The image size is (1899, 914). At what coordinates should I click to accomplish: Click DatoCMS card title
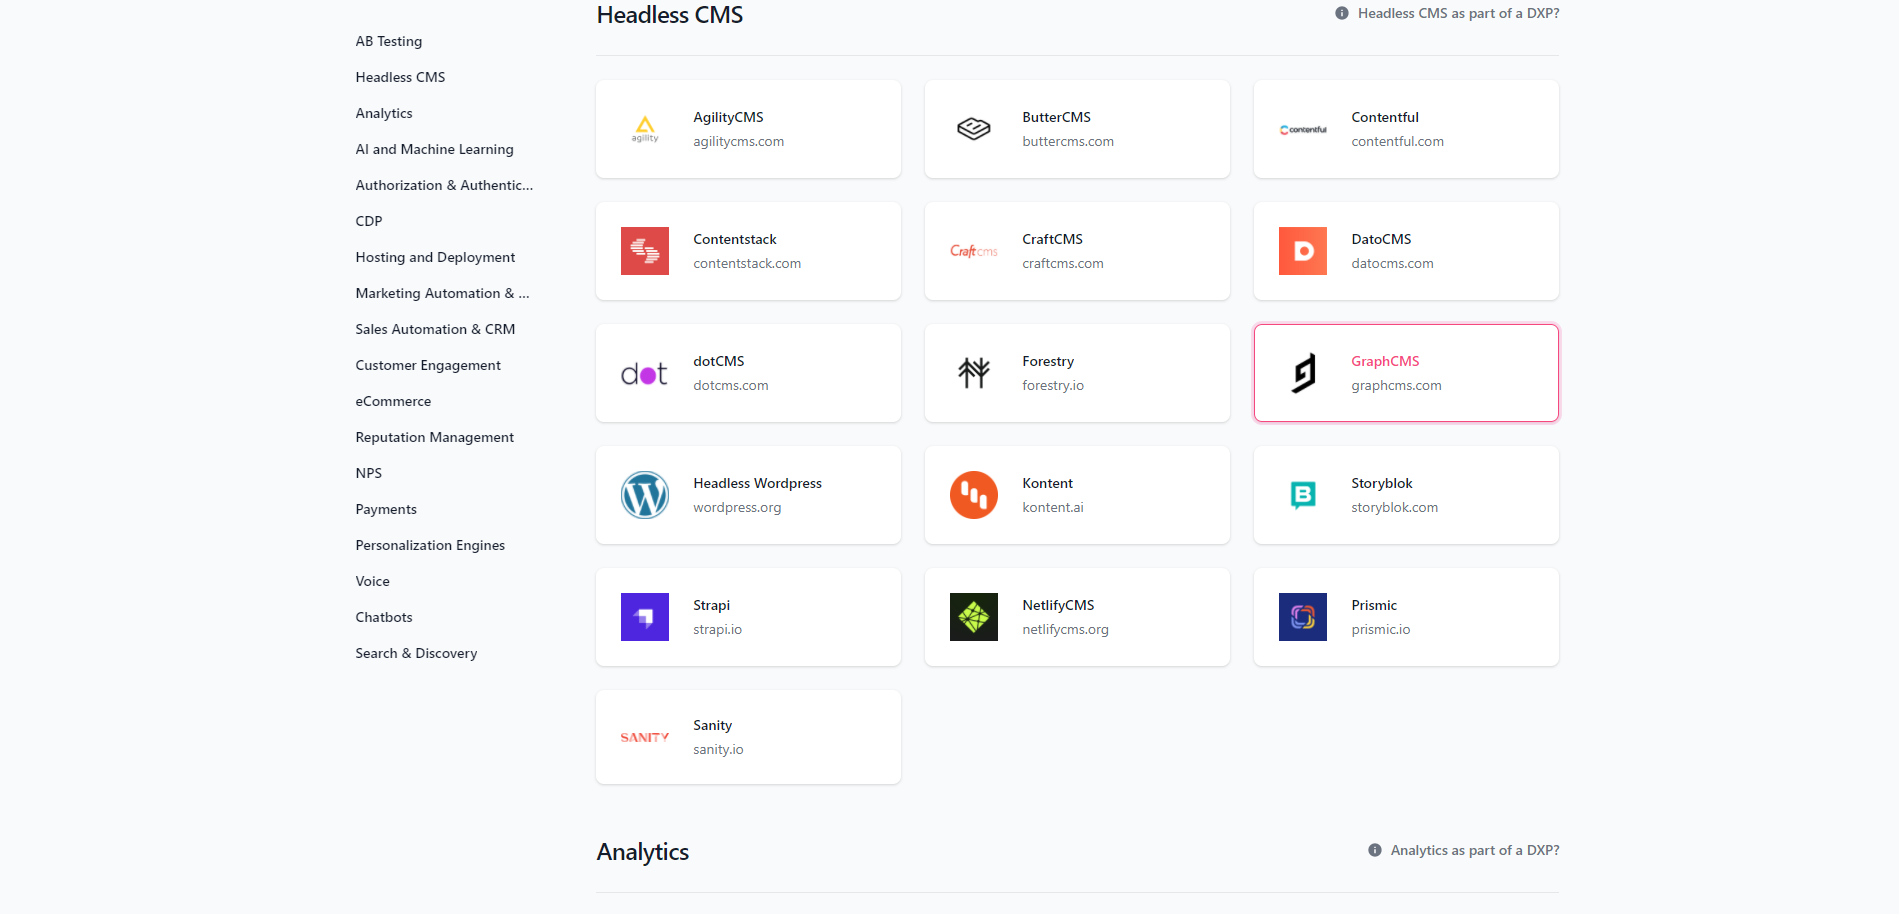(1381, 239)
